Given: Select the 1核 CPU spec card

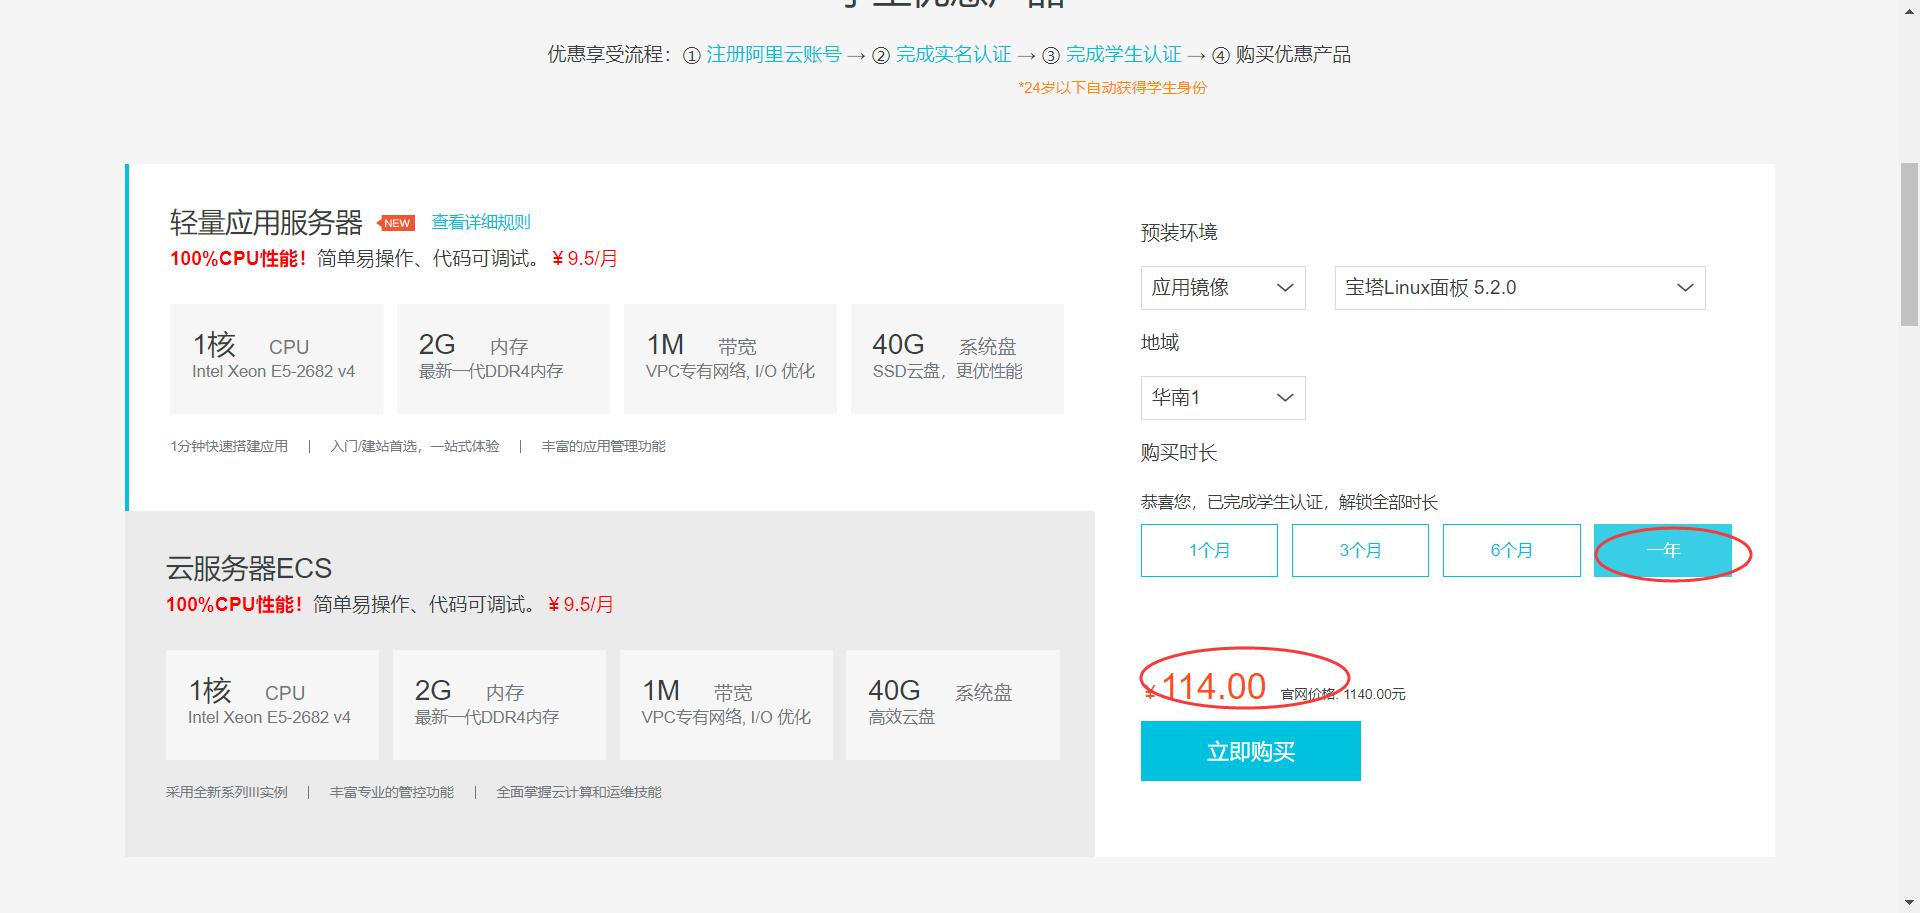Looking at the screenshot, I should (276, 358).
